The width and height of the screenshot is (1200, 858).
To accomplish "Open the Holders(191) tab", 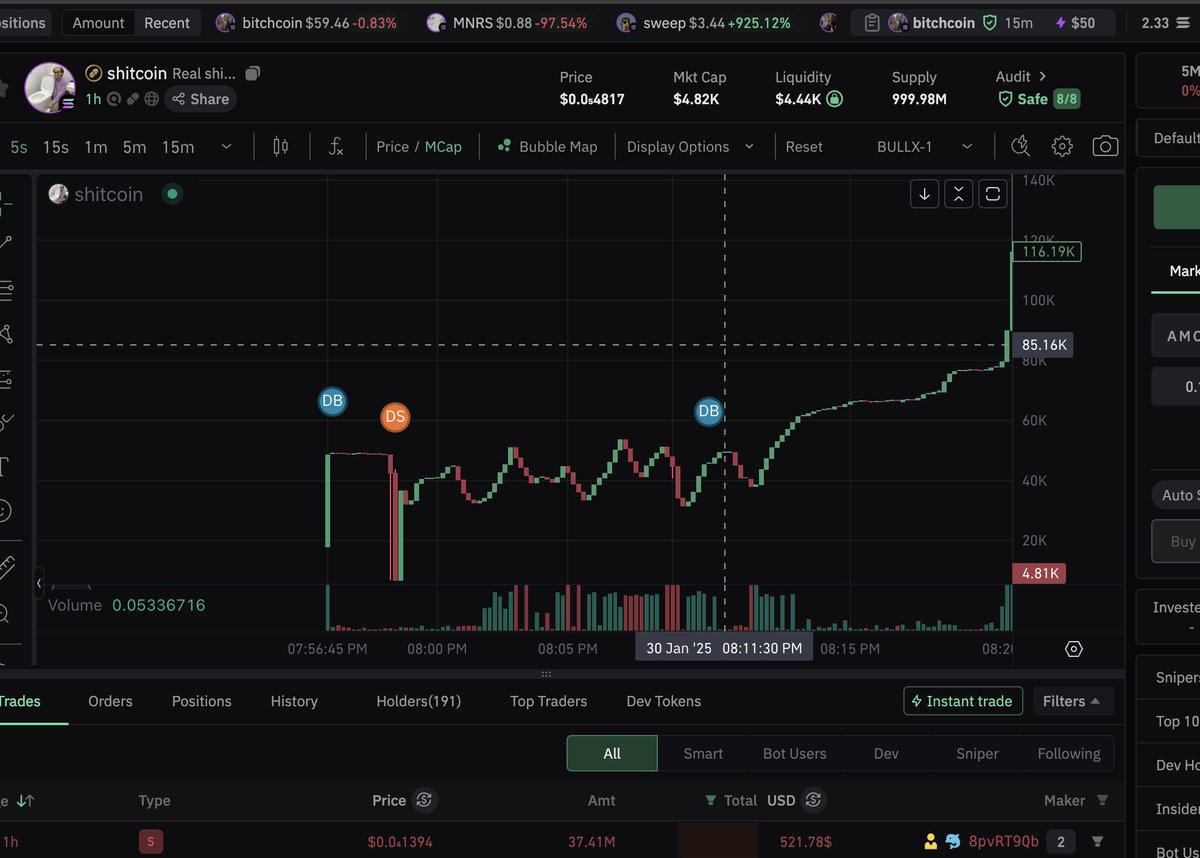I will (x=418, y=701).
